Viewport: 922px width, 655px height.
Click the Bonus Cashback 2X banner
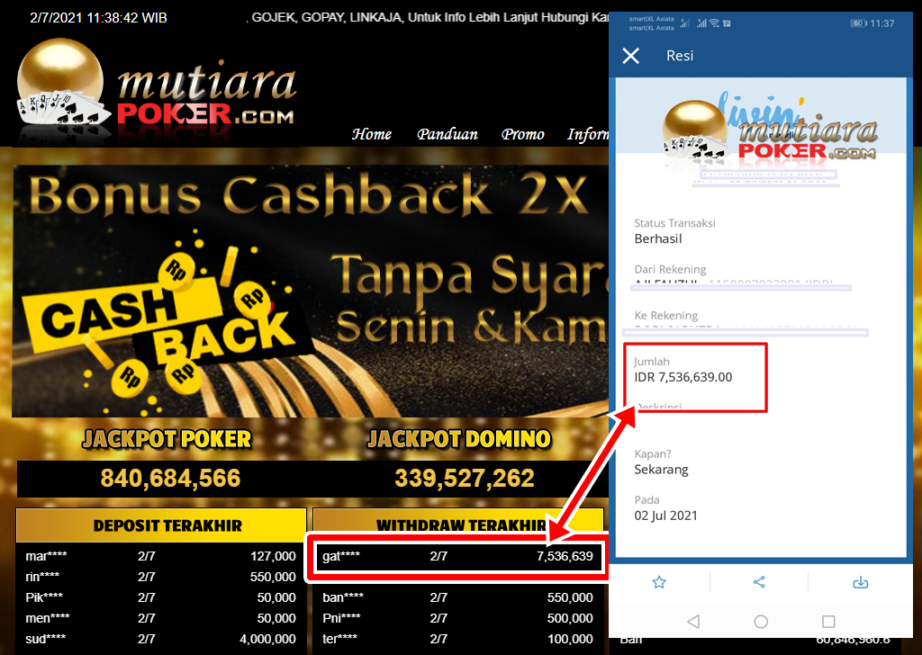pyautogui.click(x=310, y=291)
